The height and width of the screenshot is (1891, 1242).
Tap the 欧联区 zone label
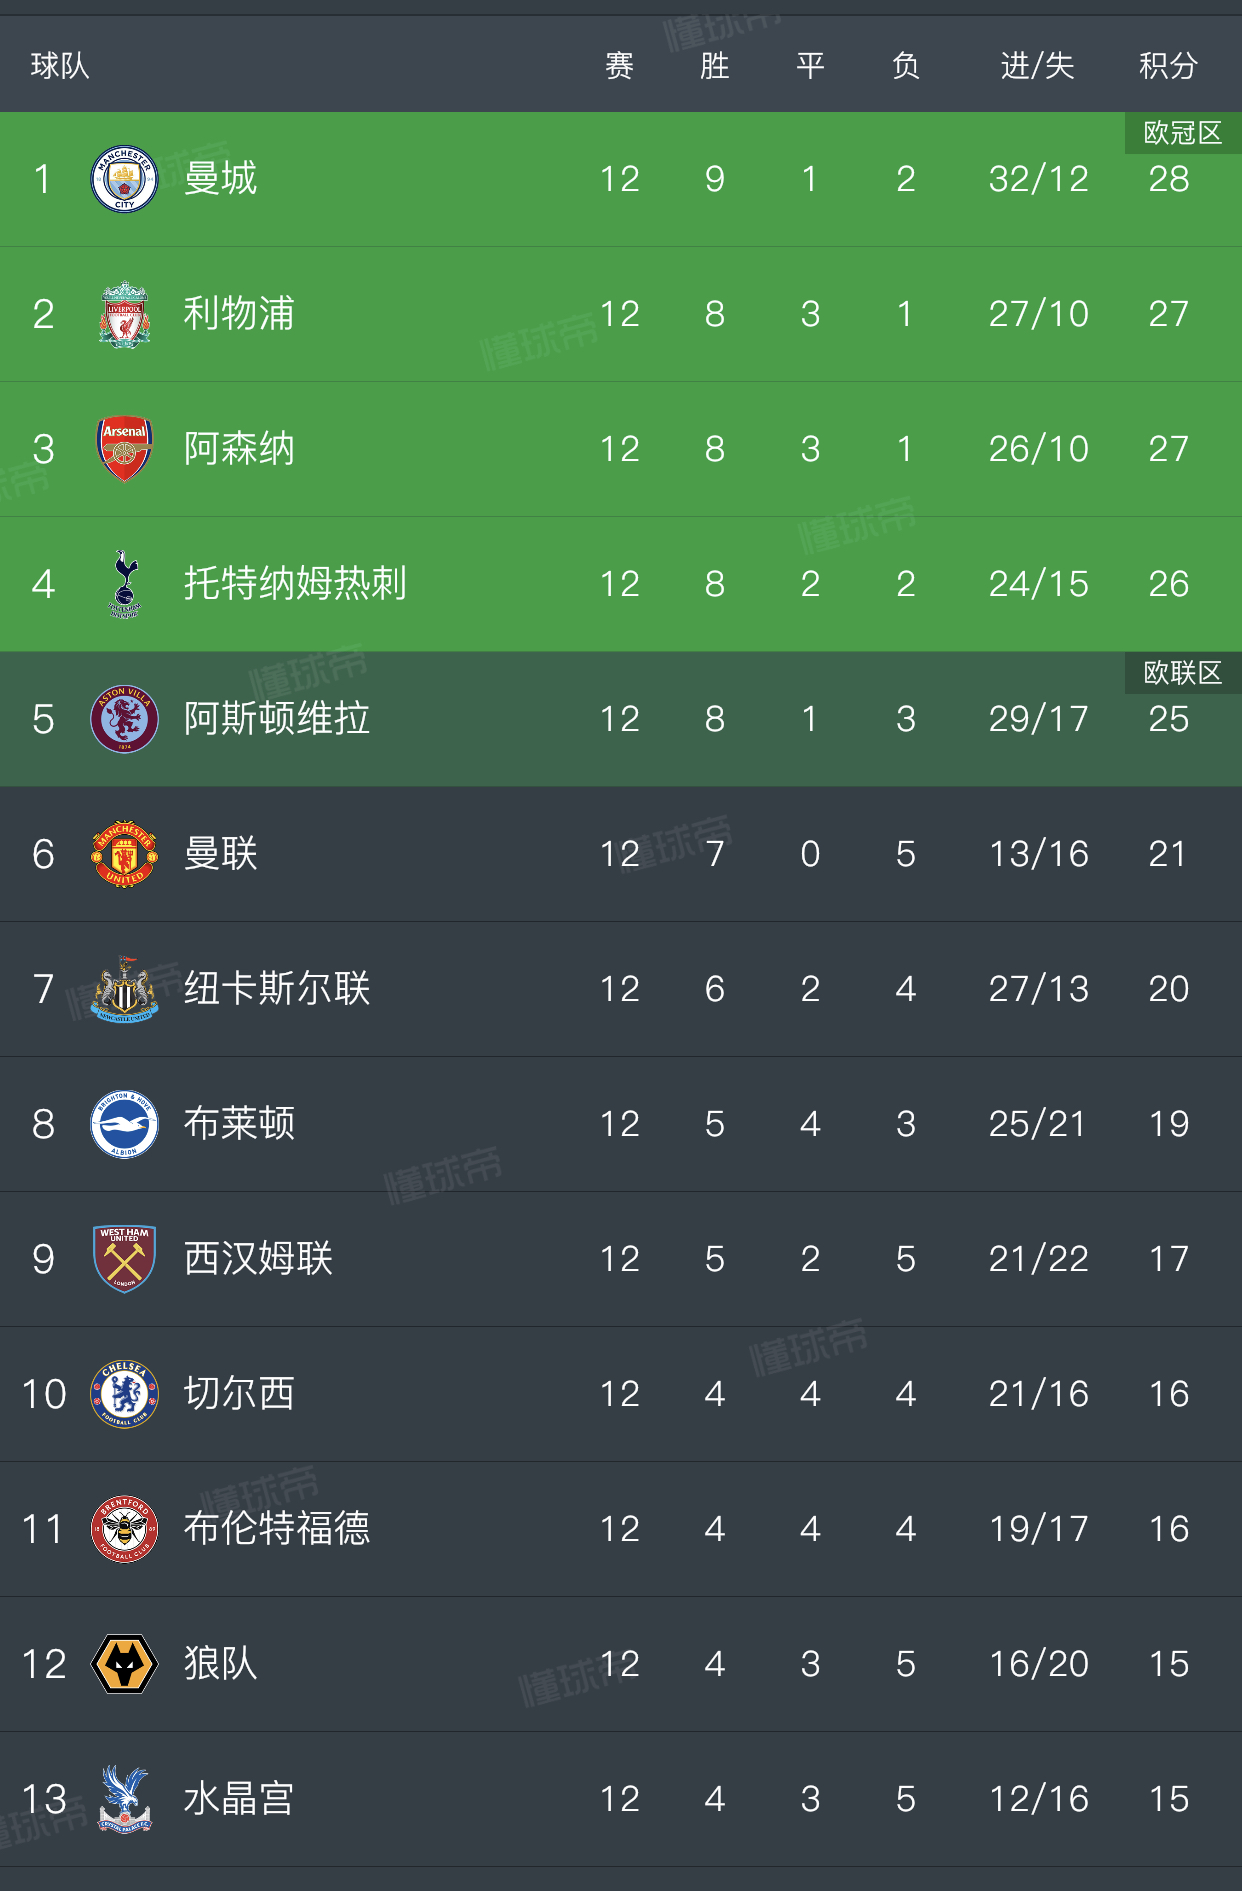pyautogui.click(x=1182, y=673)
